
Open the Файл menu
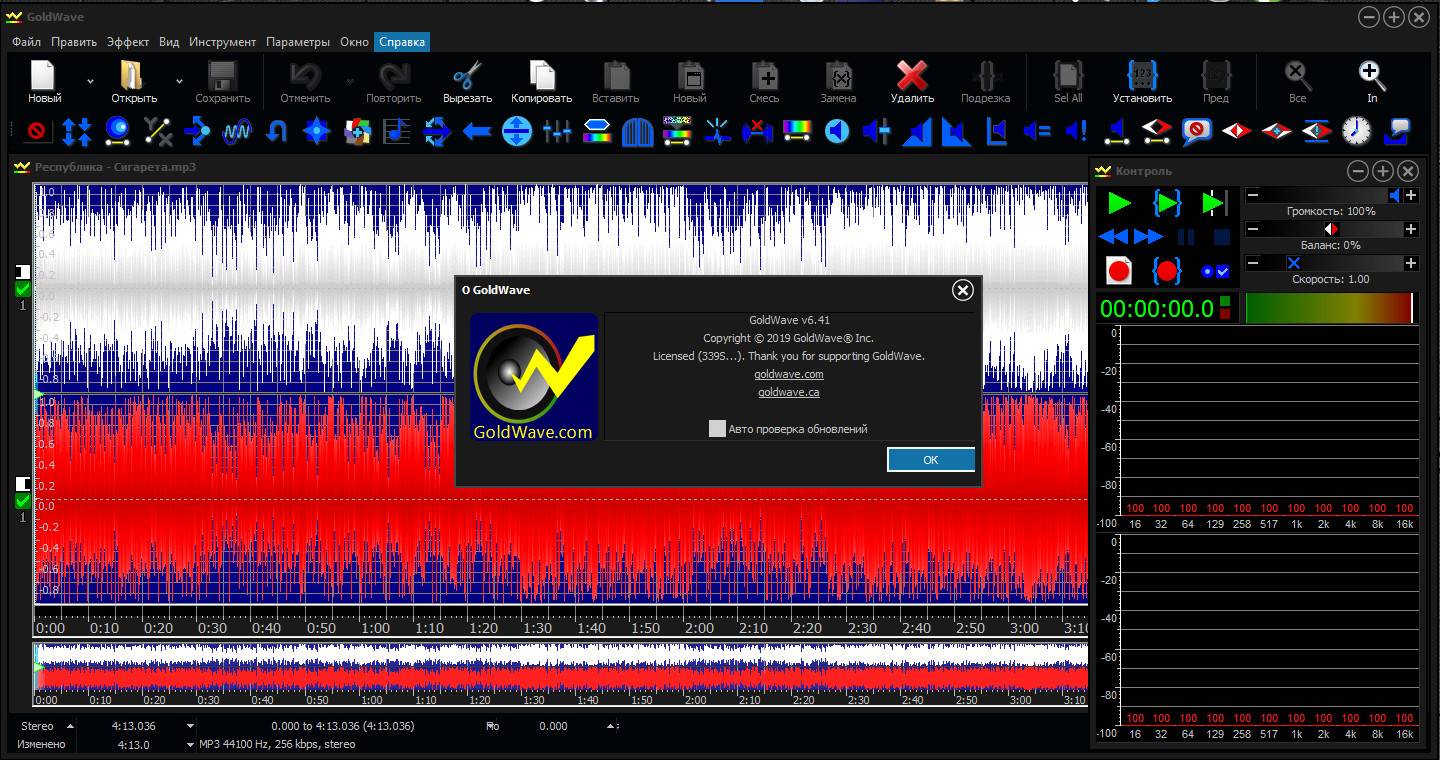(26, 42)
